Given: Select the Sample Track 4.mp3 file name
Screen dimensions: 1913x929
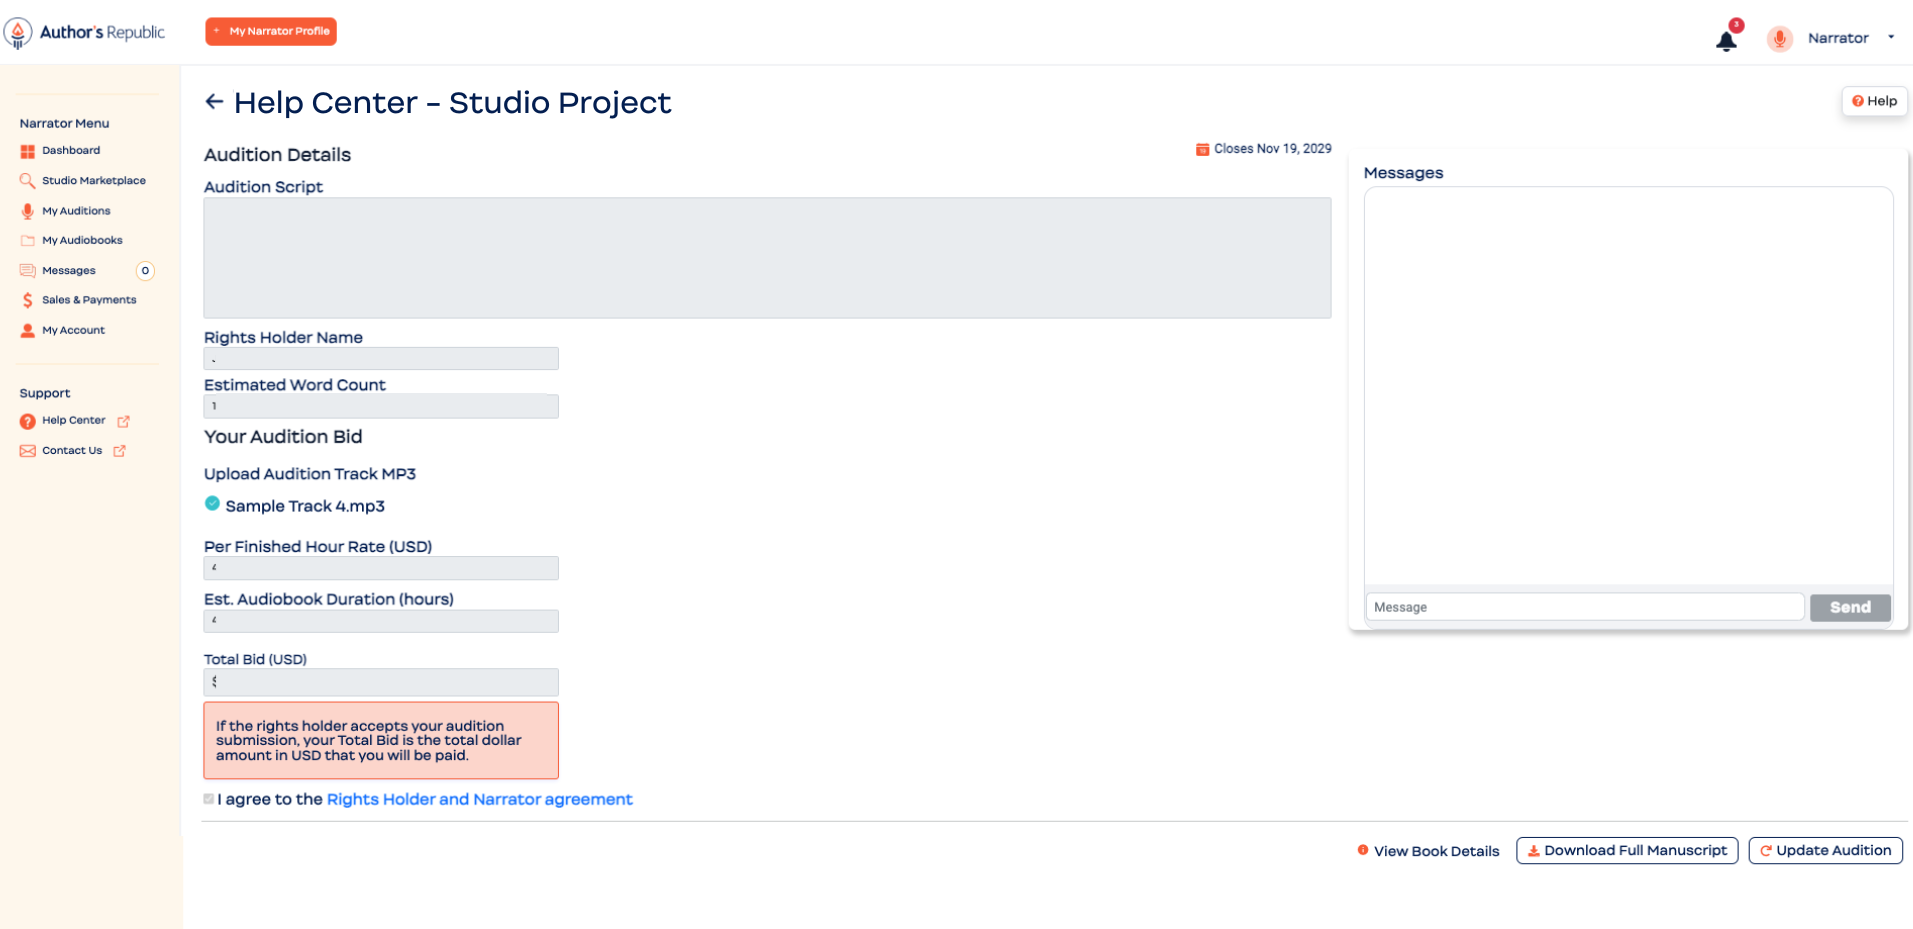Looking at the screenshot, I should pyautogui.click(x=305, y=506).
